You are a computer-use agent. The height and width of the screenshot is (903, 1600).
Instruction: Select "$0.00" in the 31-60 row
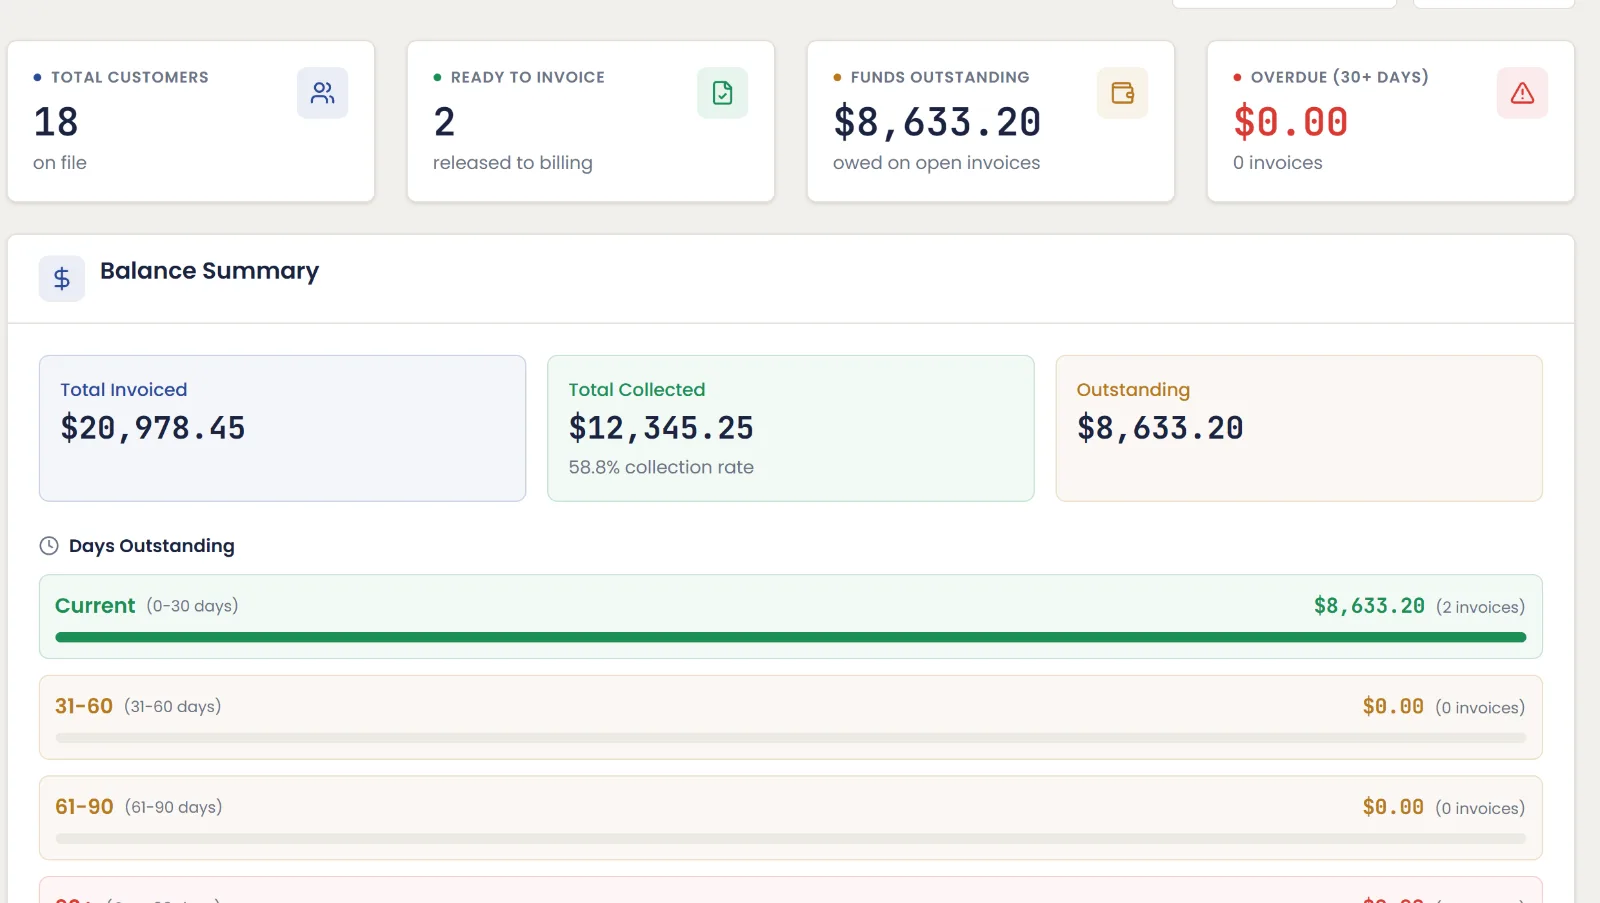click(x=1393, y=707)
